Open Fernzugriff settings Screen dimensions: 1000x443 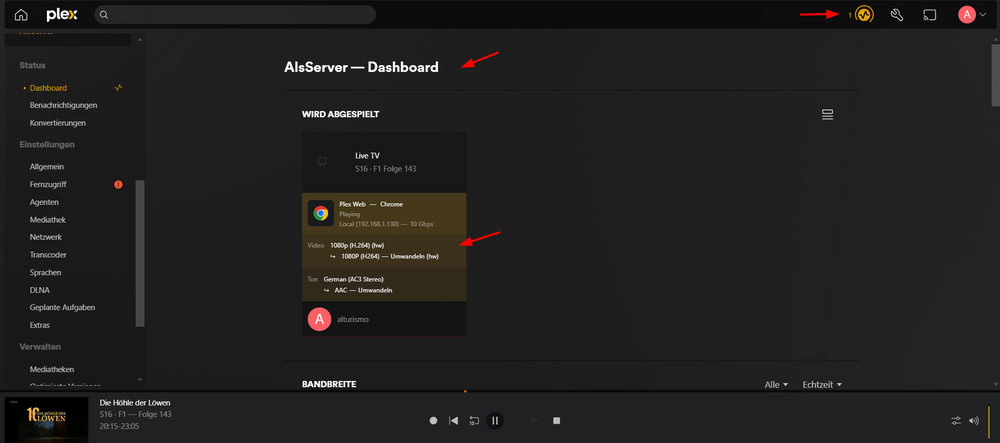(x=48, y=184)
